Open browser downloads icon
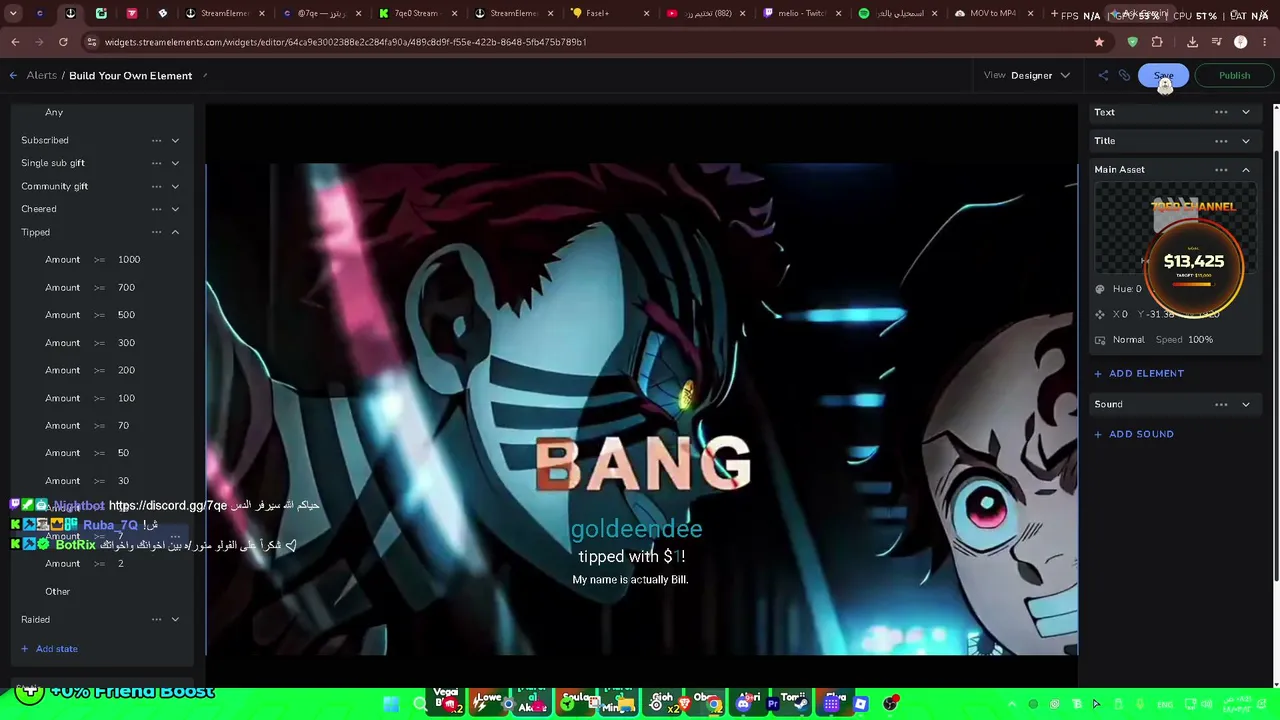Screen dimensions: 1280x720 coord(1192,42)
